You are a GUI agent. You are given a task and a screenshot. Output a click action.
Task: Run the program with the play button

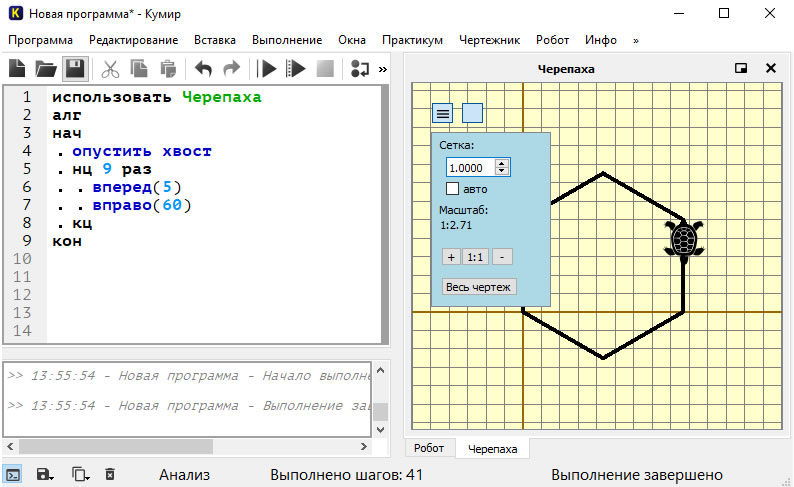click(266, 68)
